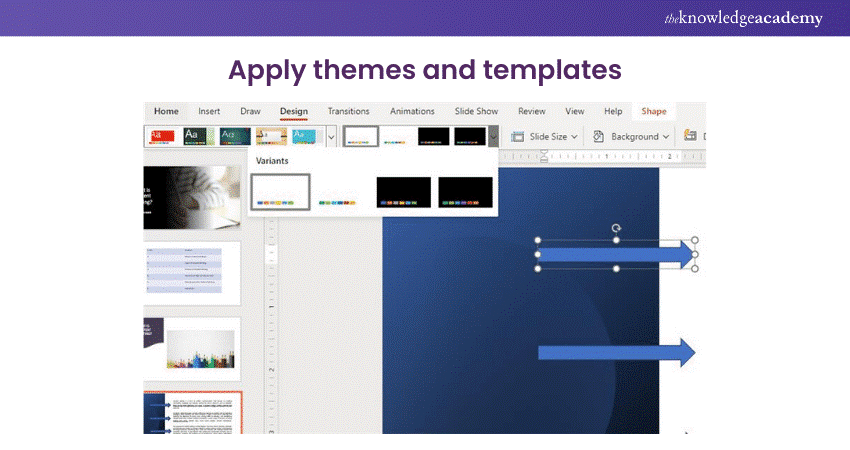
Task: Expand the themes gallery dropdown arrow
Action: pos(331,136)
